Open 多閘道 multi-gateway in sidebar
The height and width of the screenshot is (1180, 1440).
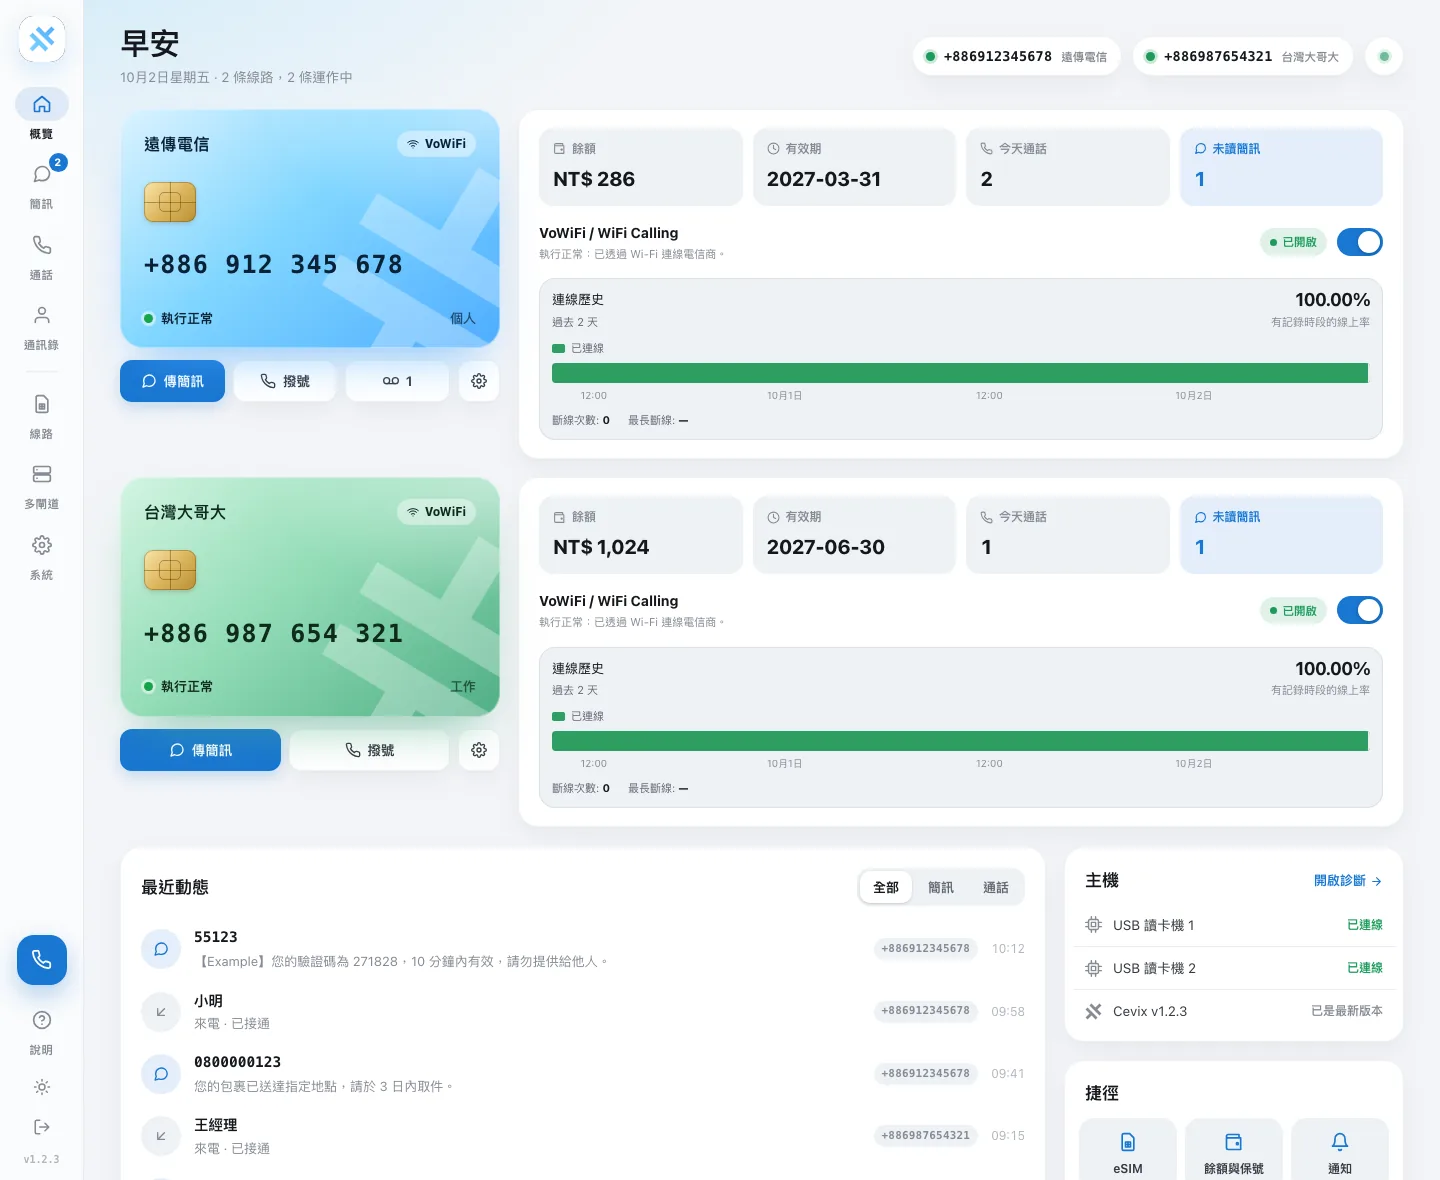coord(41,486)
